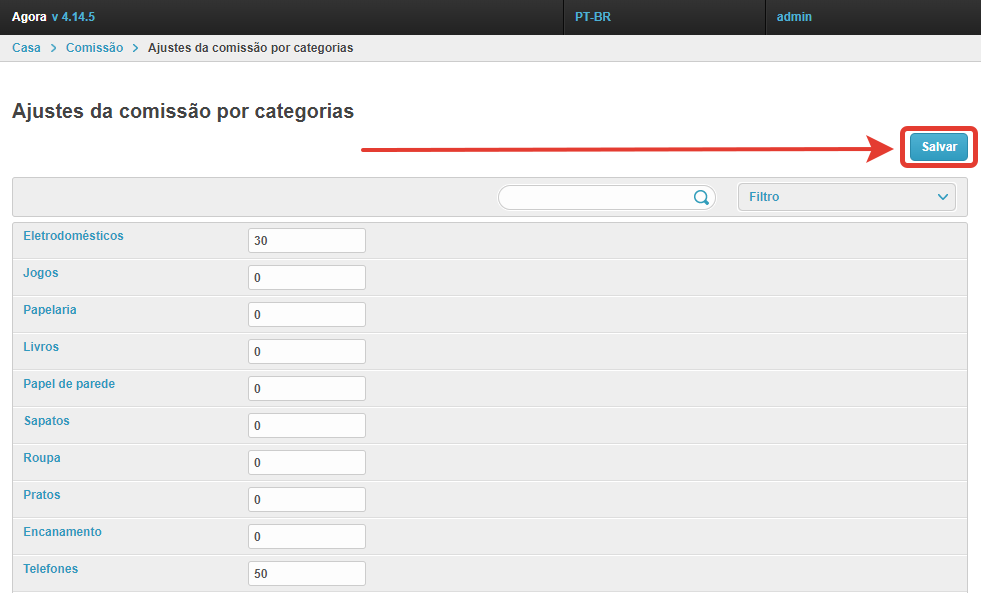Select the Sapatos category link
Image resolution: width=981 pixels, height=593 pixels.
point(46,421)
